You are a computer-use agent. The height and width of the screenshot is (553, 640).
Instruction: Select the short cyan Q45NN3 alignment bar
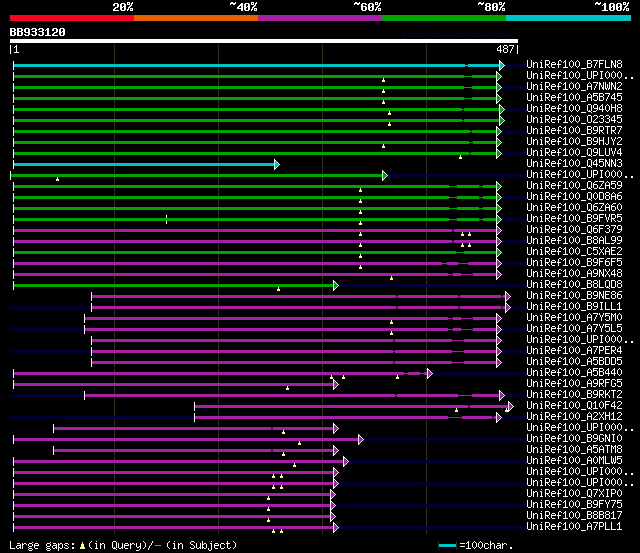pos(144,164)
